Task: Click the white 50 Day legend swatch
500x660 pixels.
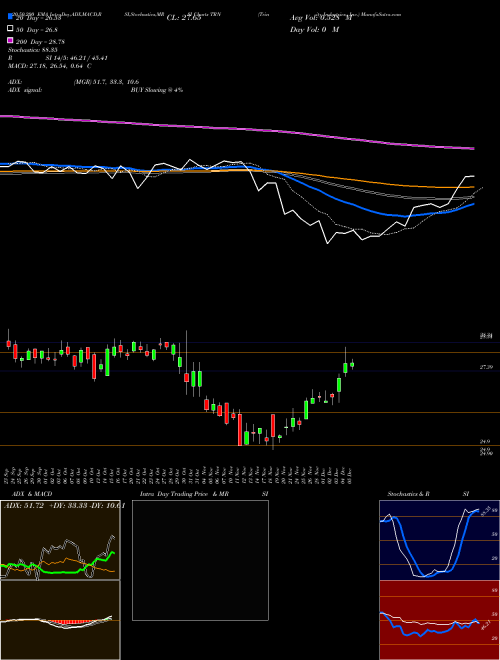Action: (10, 29)
